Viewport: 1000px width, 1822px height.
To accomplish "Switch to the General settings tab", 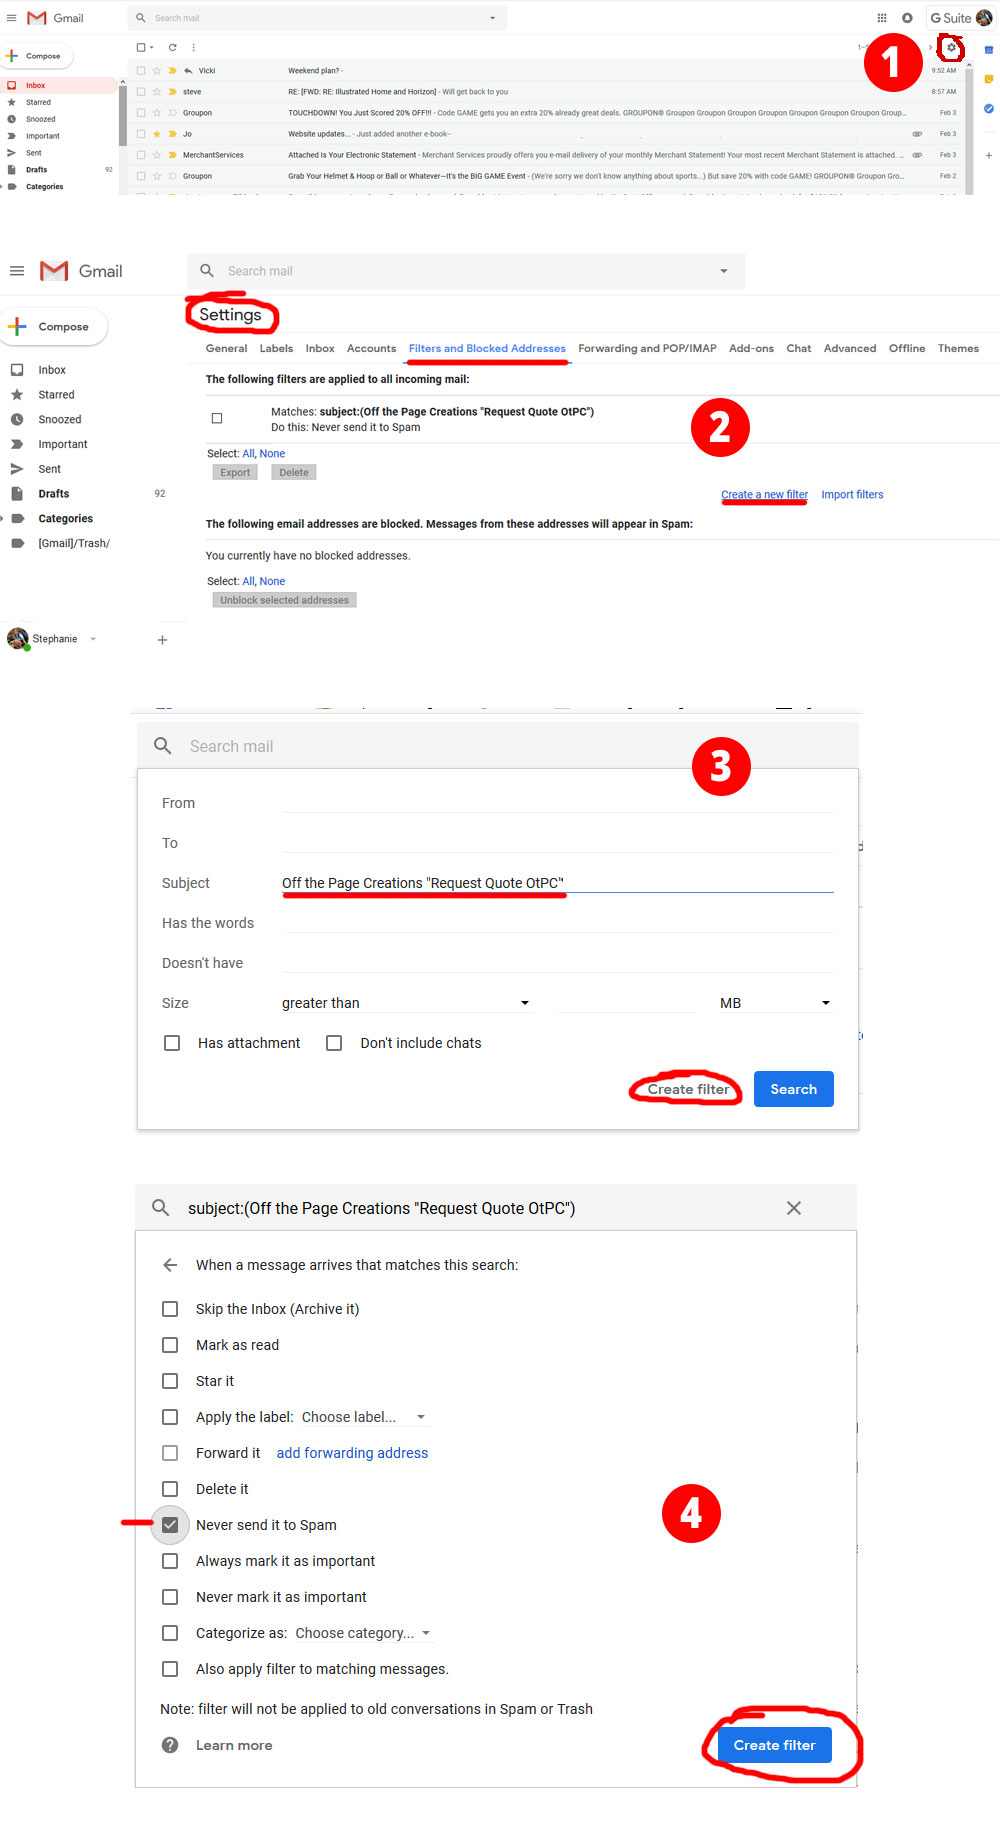I will click(226, 349).
